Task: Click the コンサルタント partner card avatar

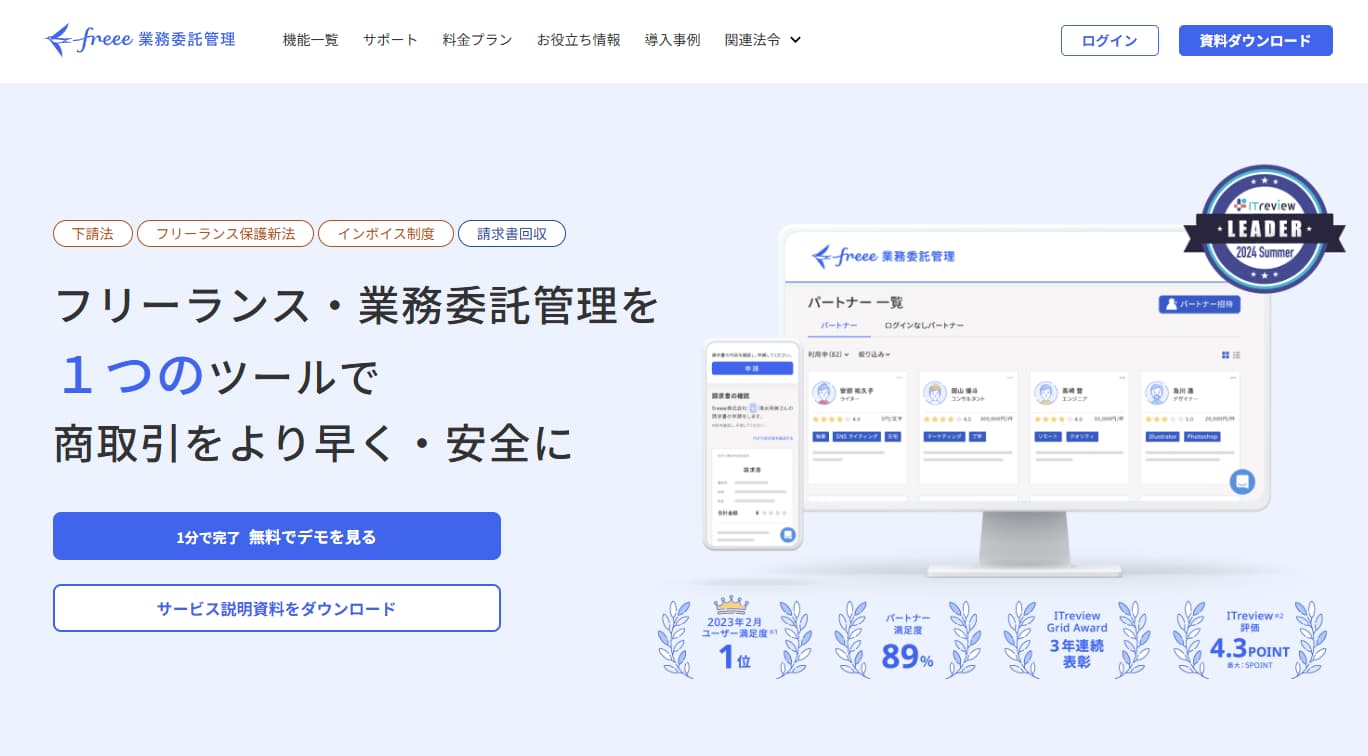Action: coord(935,393)
